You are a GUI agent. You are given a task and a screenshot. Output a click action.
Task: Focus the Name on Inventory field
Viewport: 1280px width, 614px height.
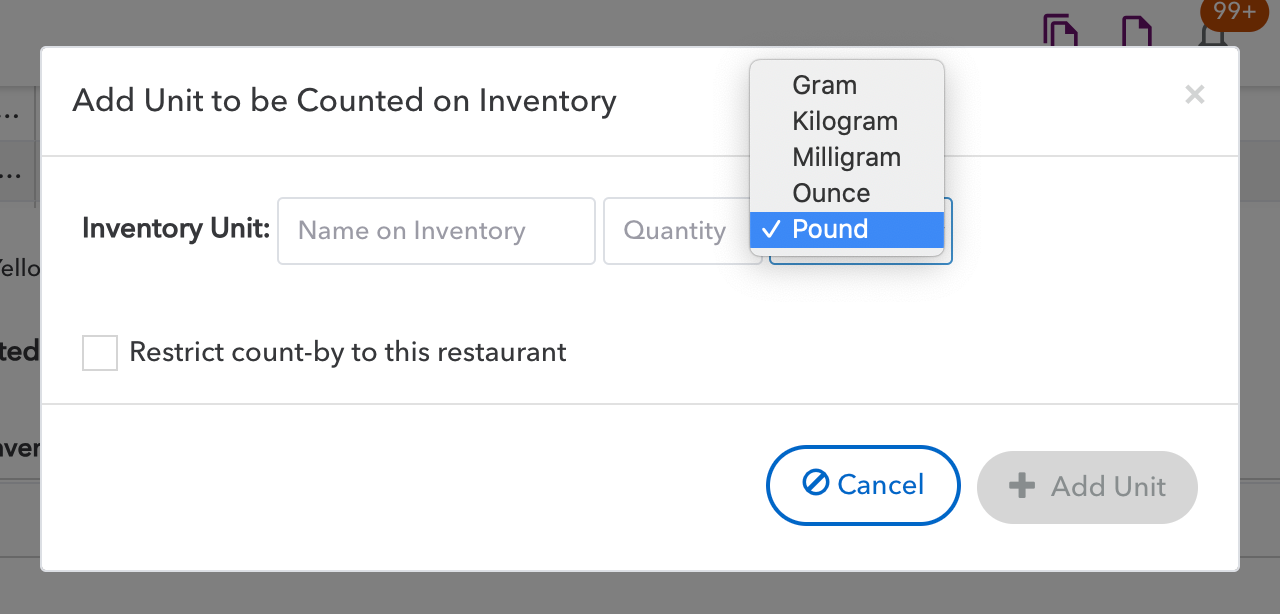[x=436, y=231]
